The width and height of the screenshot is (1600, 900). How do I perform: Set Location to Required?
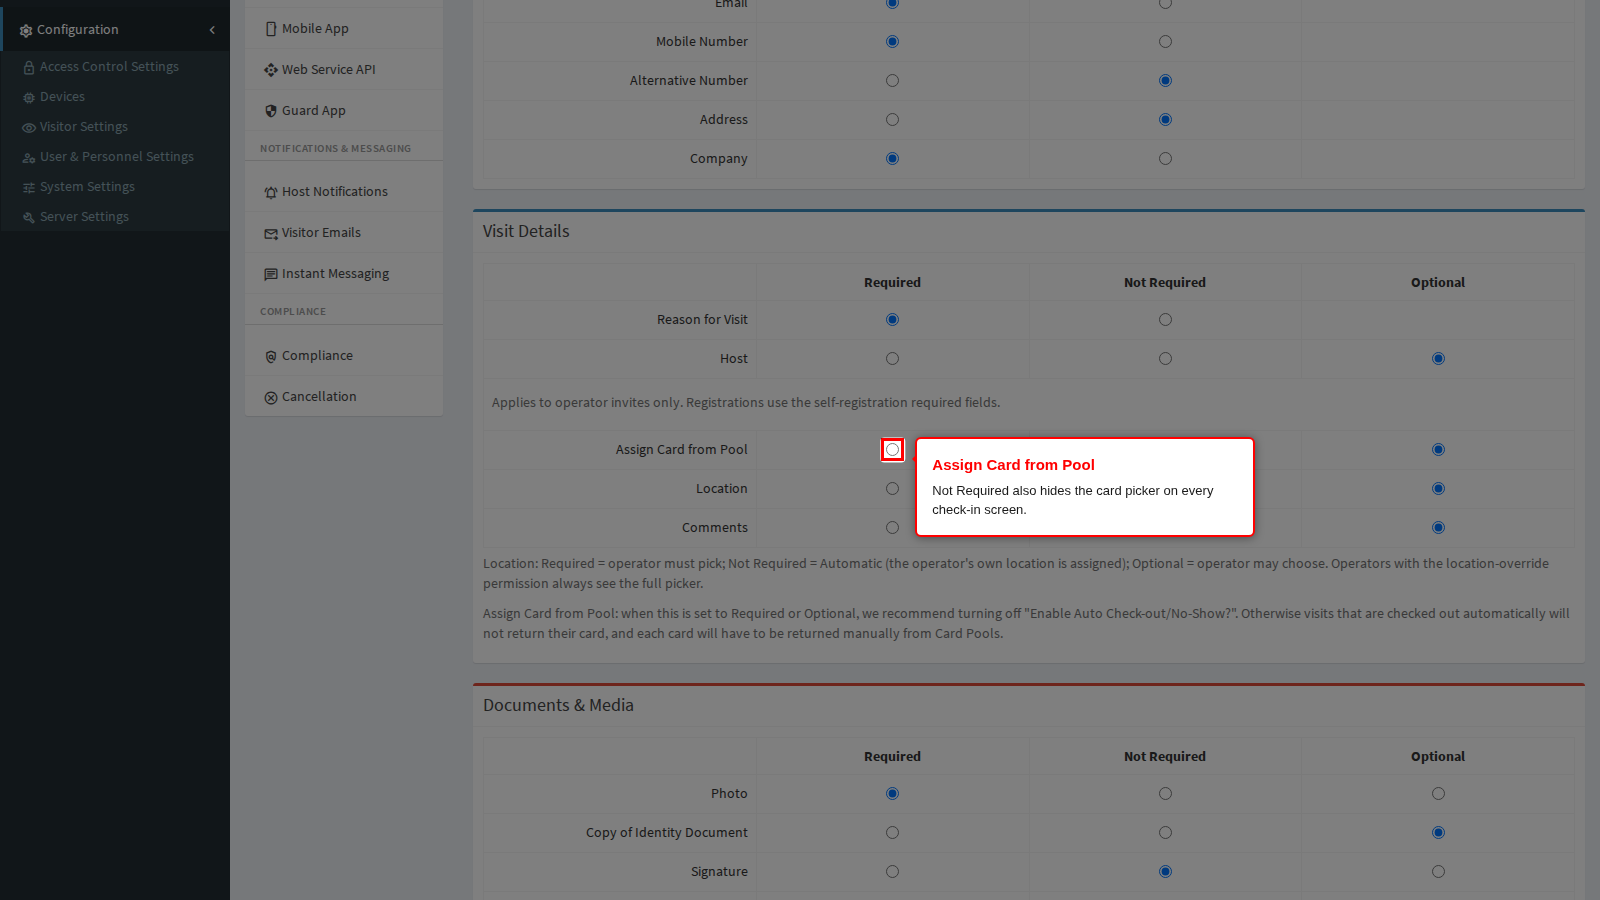pos(892,489)
